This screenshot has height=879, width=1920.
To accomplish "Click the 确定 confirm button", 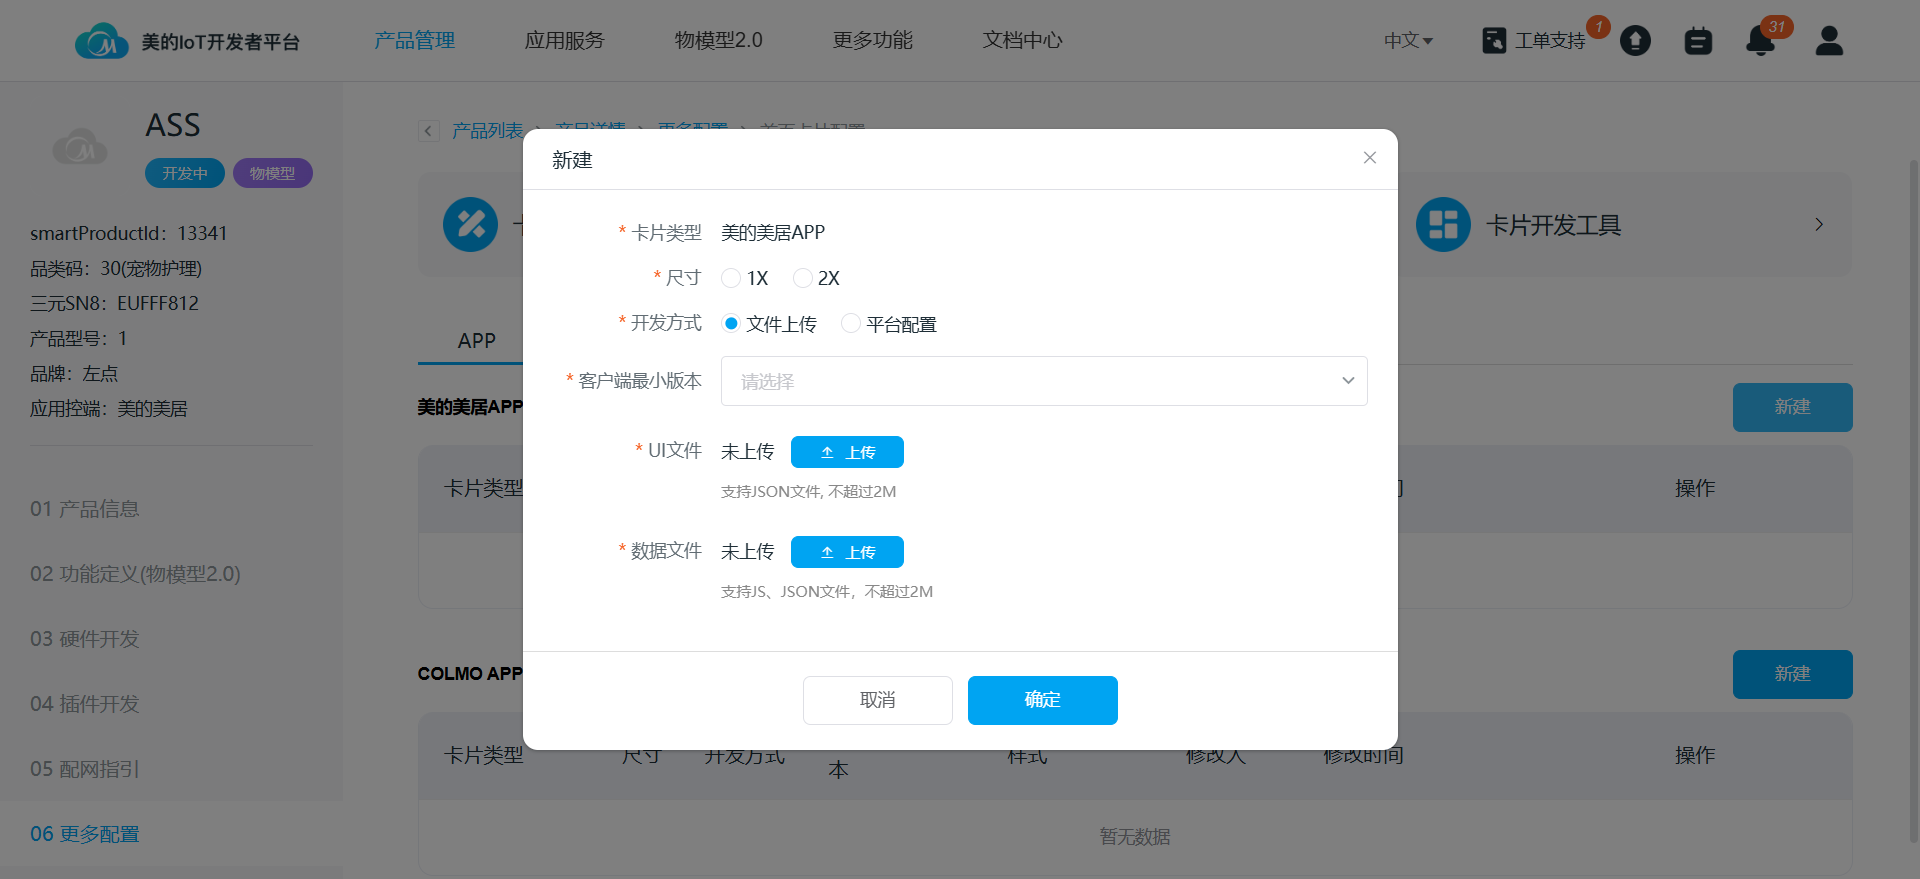I will [1042, 700].
